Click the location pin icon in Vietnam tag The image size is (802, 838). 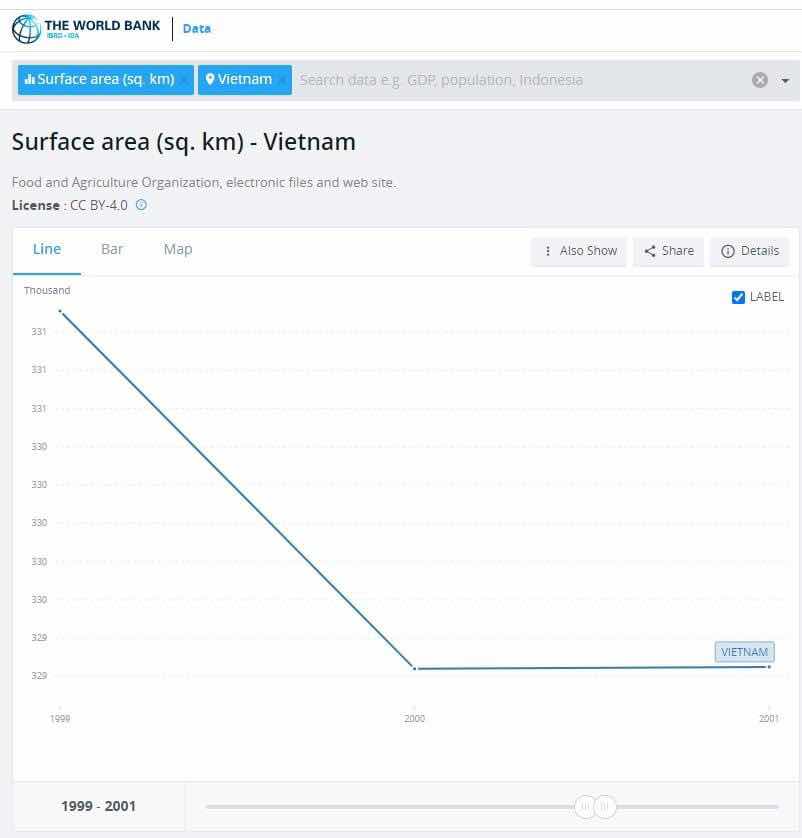(210, 79)
